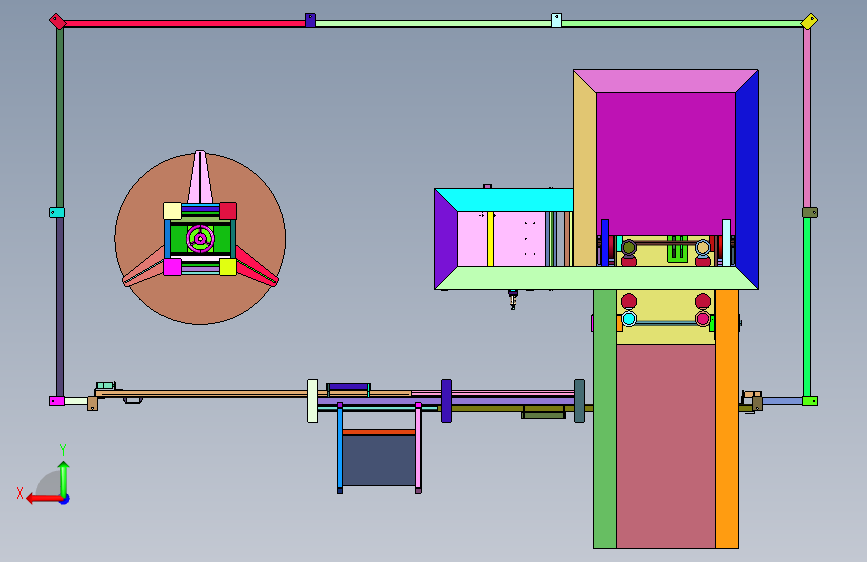Screen dimensions: 867x562
Task: Select the purple flange in the middle of the conveyor
Action: pos(446,401)
